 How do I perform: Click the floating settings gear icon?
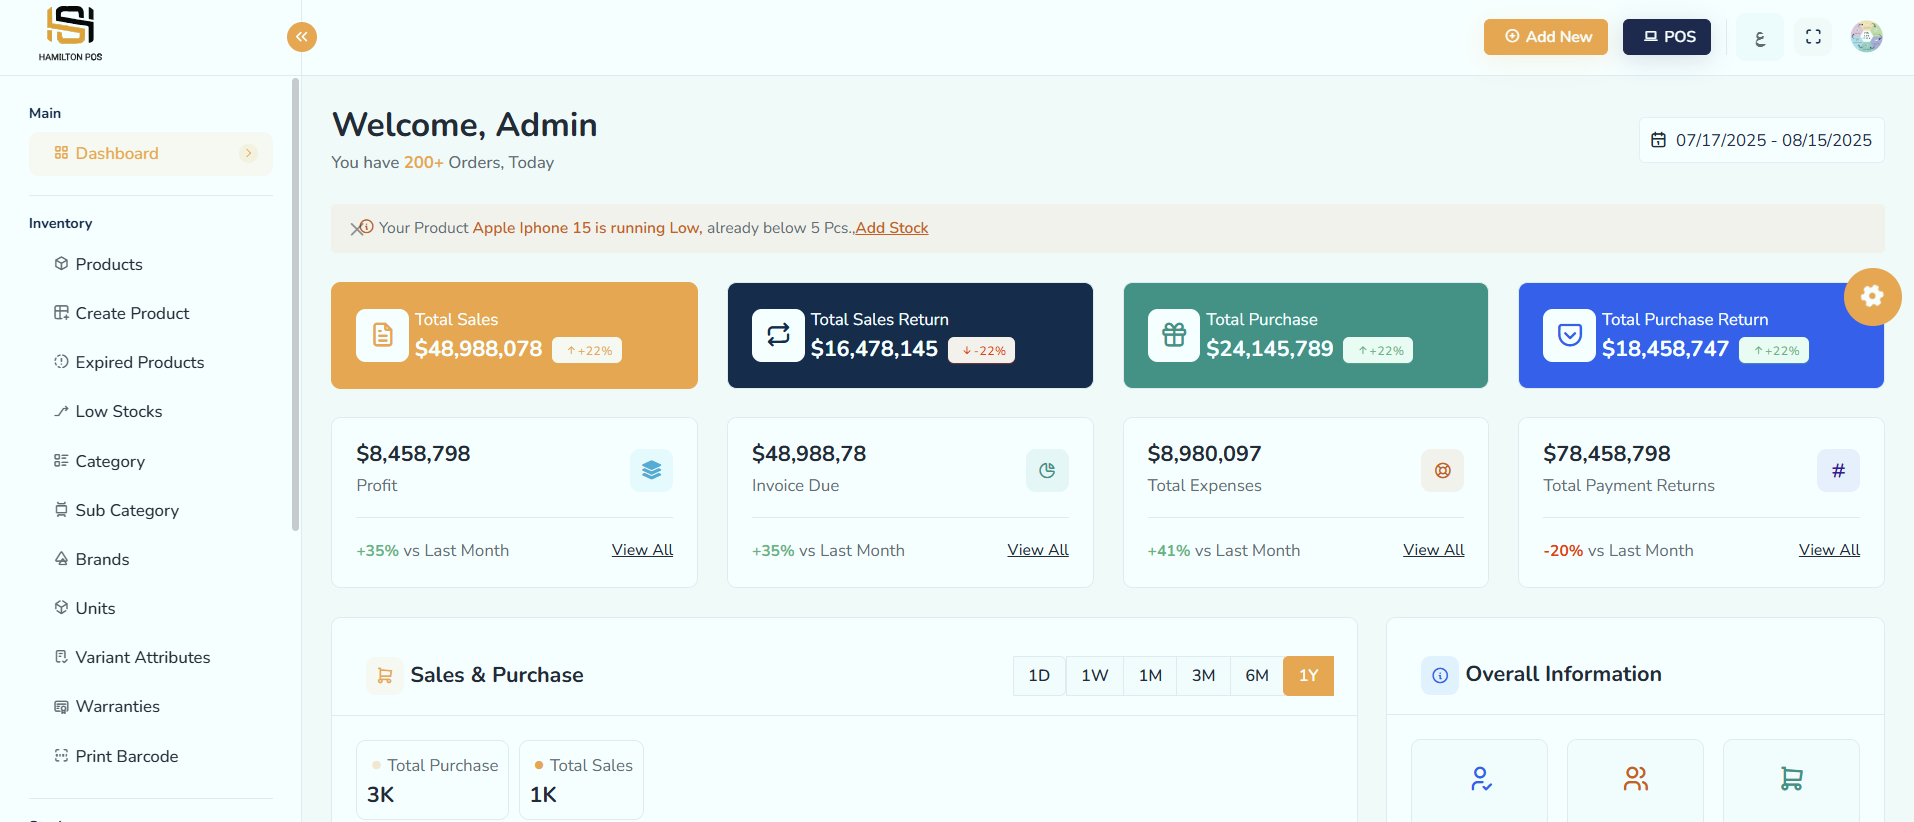[1872, 296]
